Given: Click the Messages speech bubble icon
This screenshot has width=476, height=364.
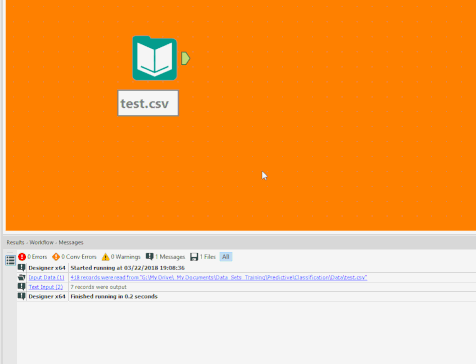Looking at the screenshot, I should 150,257.
